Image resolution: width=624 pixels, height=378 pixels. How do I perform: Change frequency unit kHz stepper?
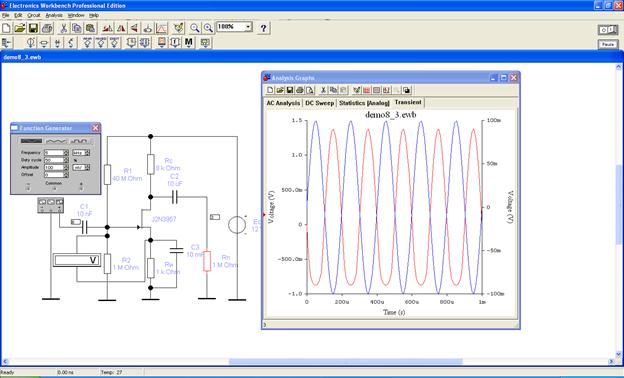[x=88, y=152]
